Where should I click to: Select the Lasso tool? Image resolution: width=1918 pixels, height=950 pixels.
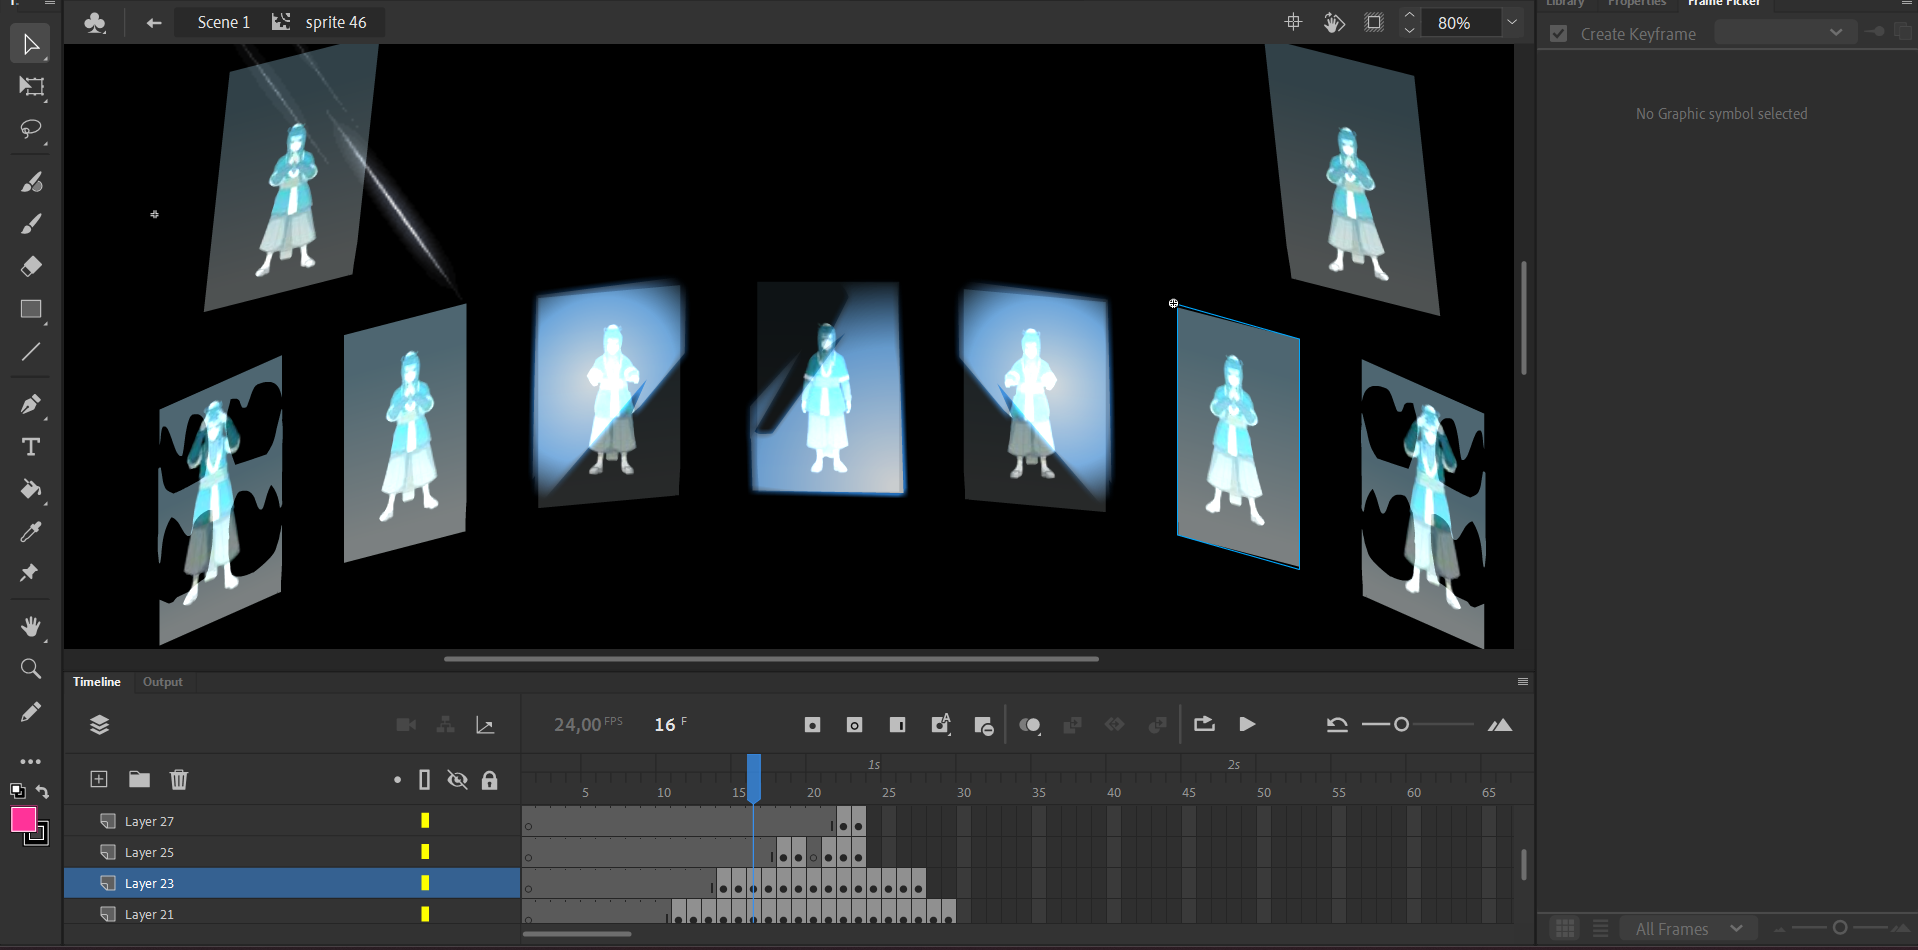coord(31,130)
